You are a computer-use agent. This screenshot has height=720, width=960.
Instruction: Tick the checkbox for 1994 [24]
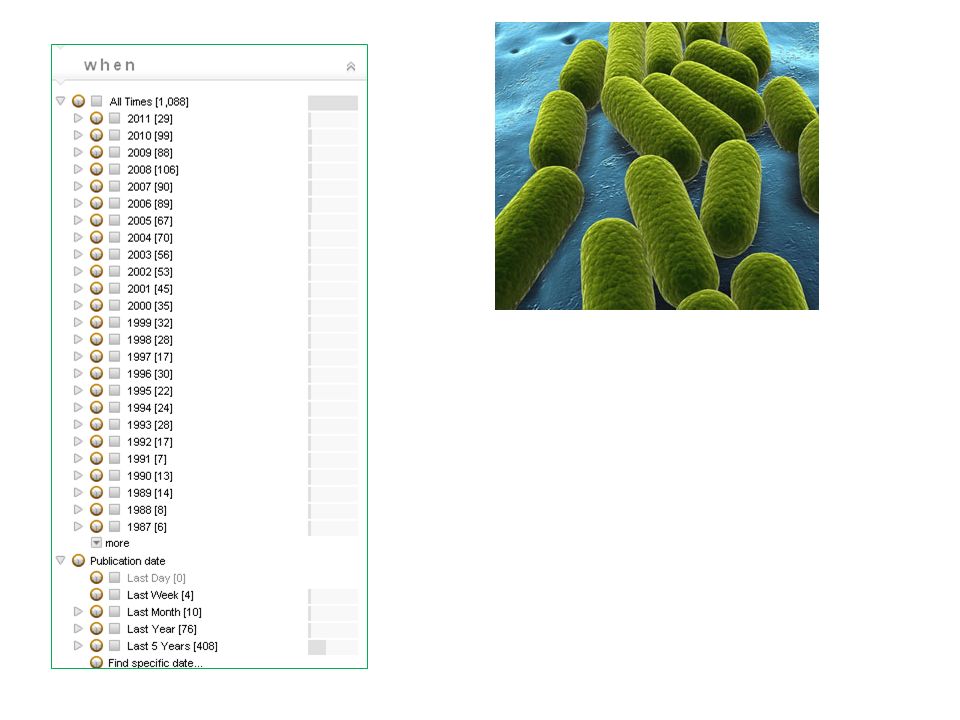click(x=114, y=407)
